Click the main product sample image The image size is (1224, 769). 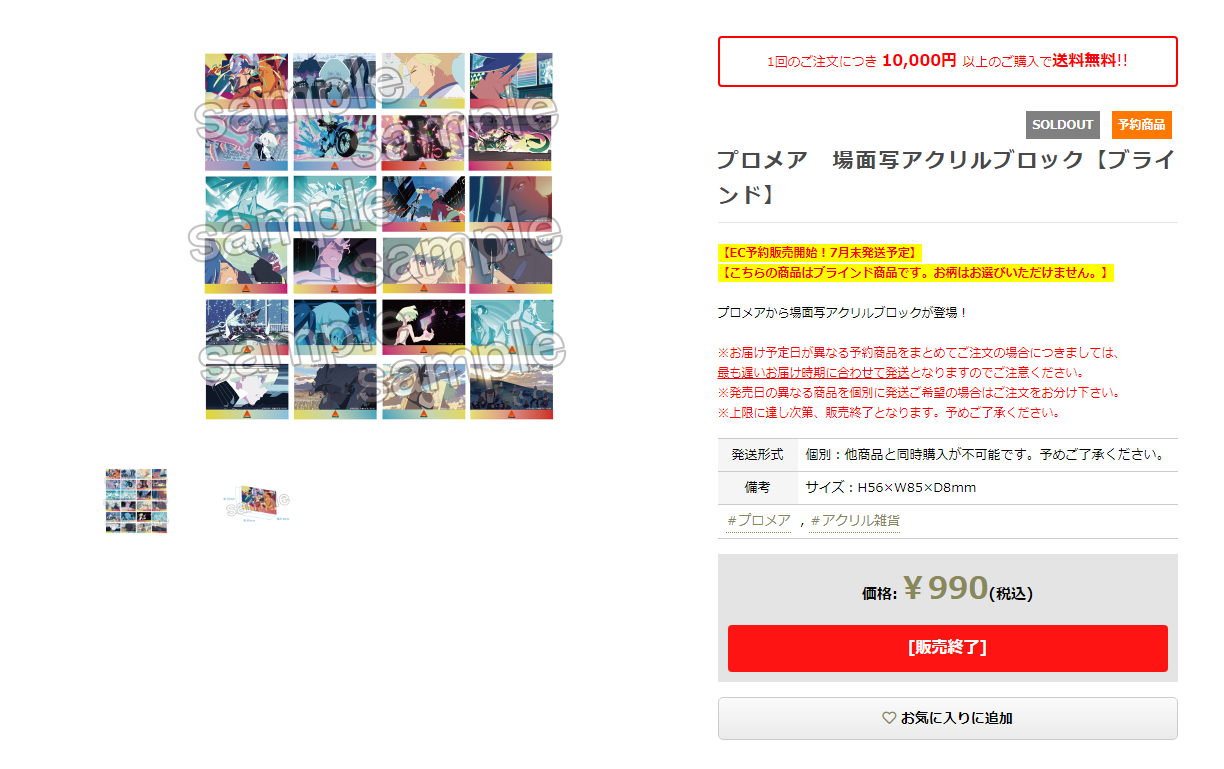pos(379,235)
